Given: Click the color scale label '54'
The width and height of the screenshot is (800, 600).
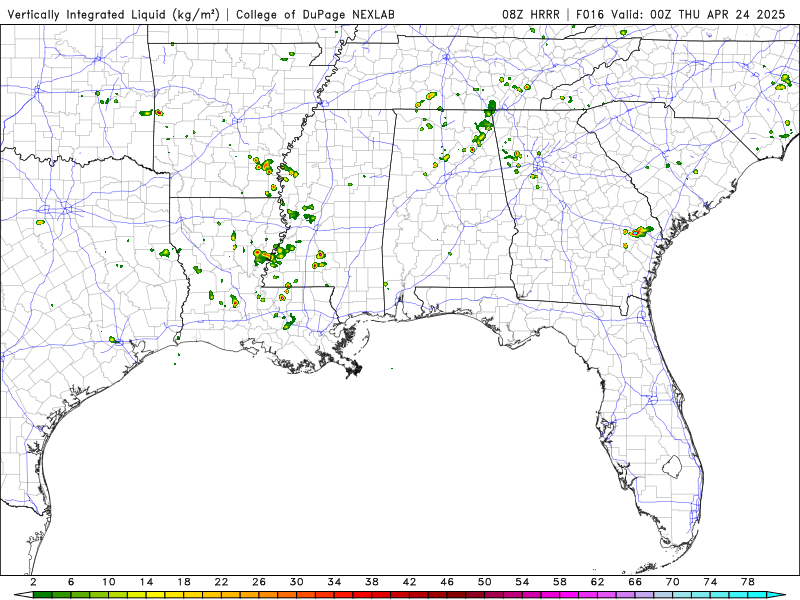Looking at the screenshot, I should pyautogui.click(x=522, y=582).
